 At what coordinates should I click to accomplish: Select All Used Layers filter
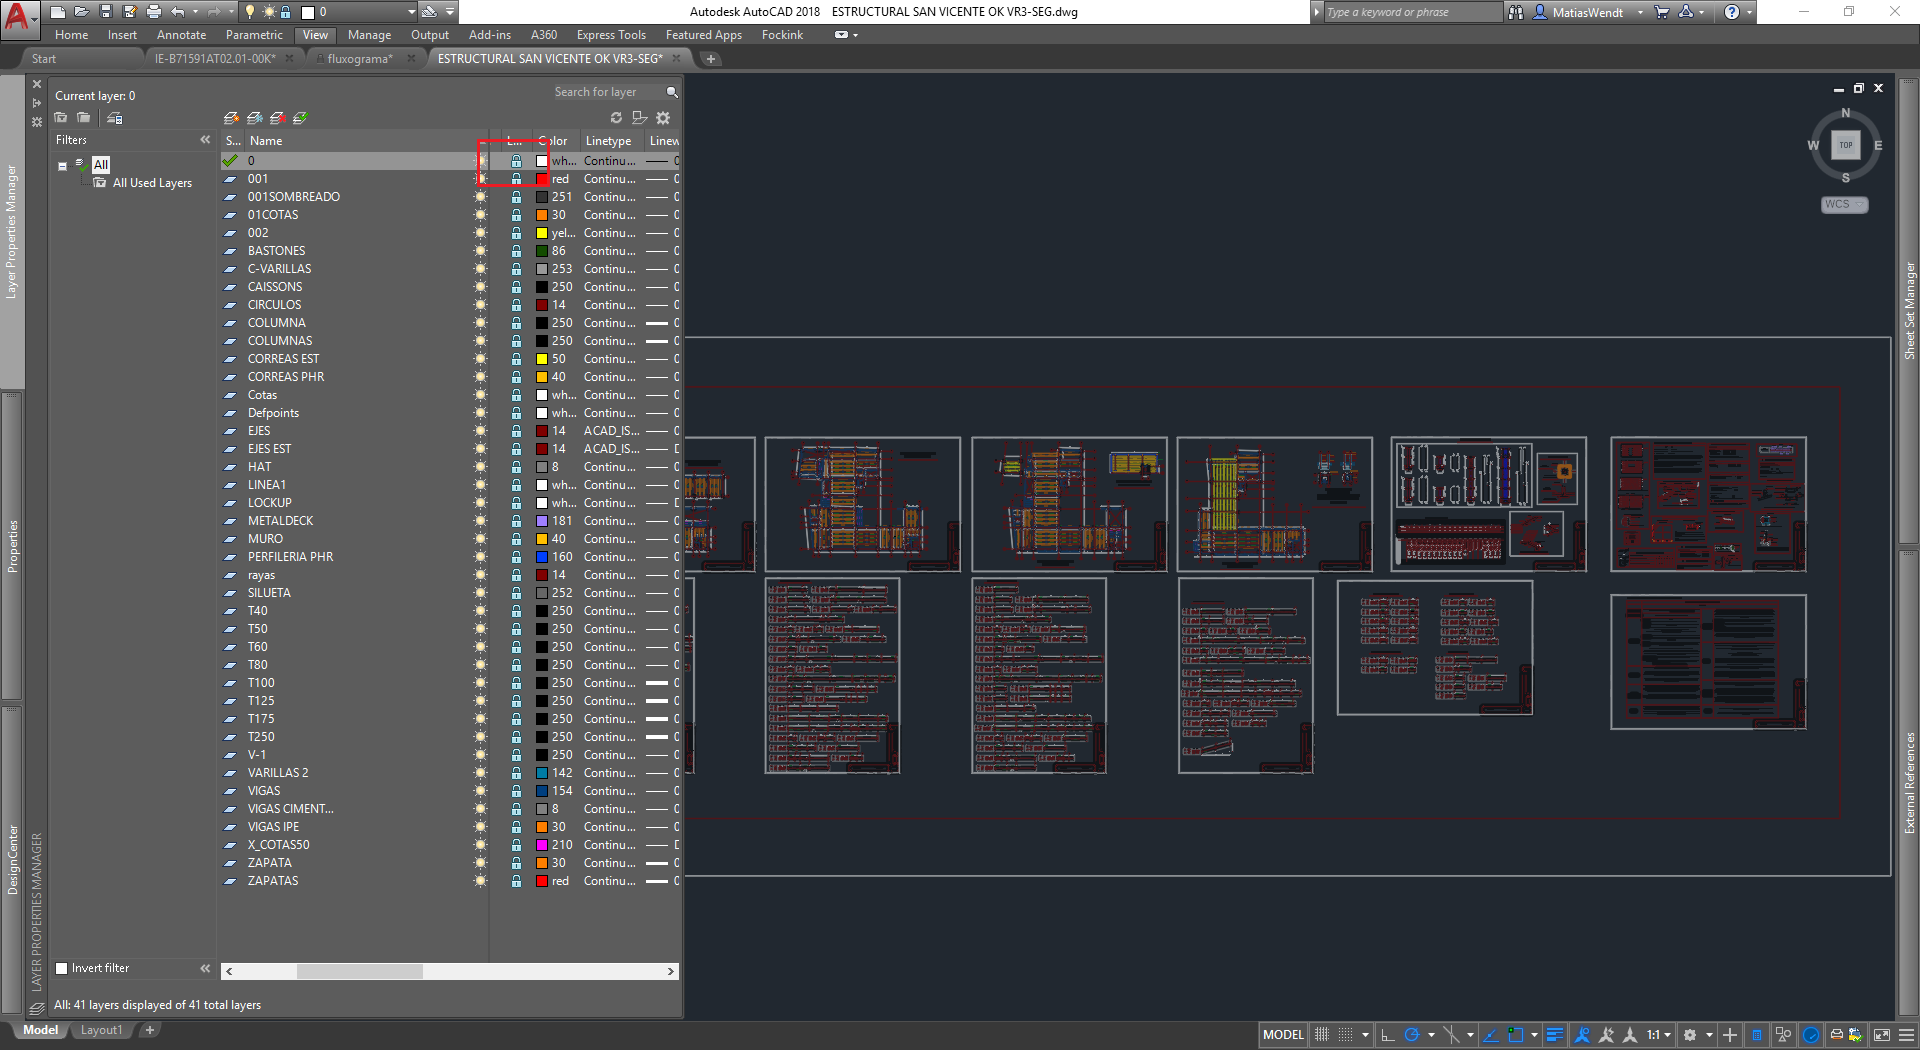click(x=151, y=183)
